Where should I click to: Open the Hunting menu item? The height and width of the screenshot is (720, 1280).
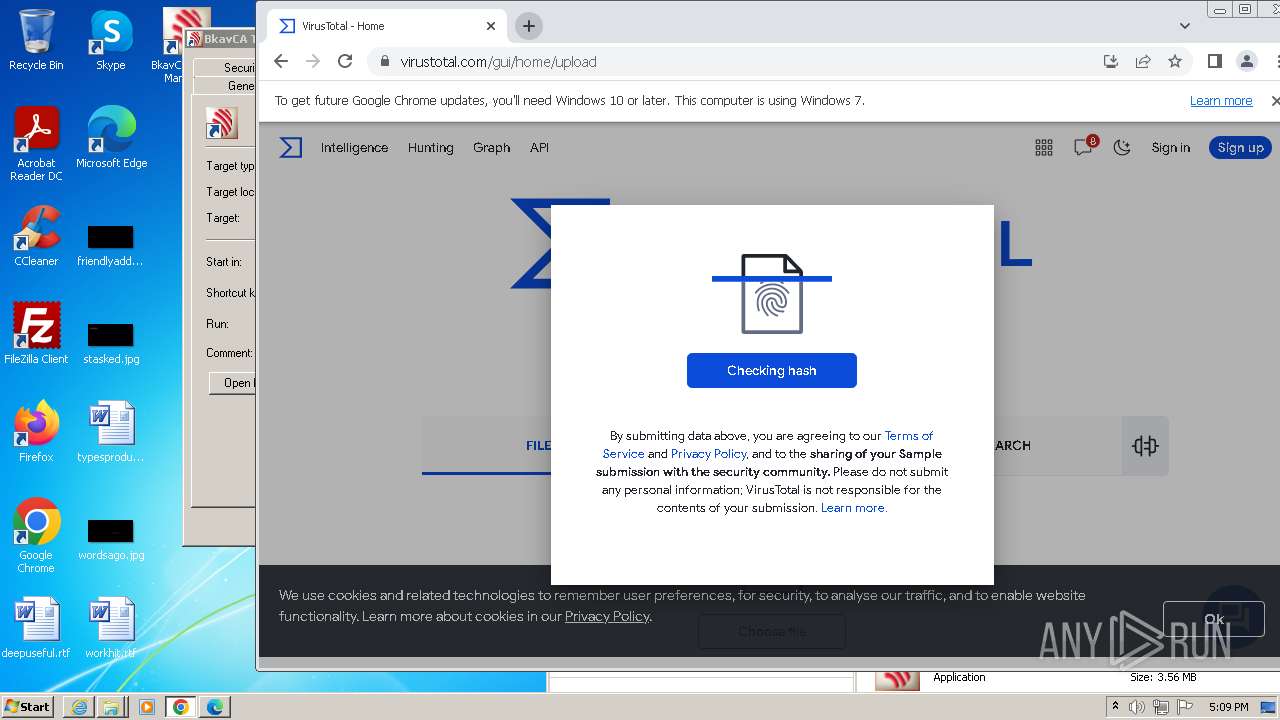click(x=430, y=147)
